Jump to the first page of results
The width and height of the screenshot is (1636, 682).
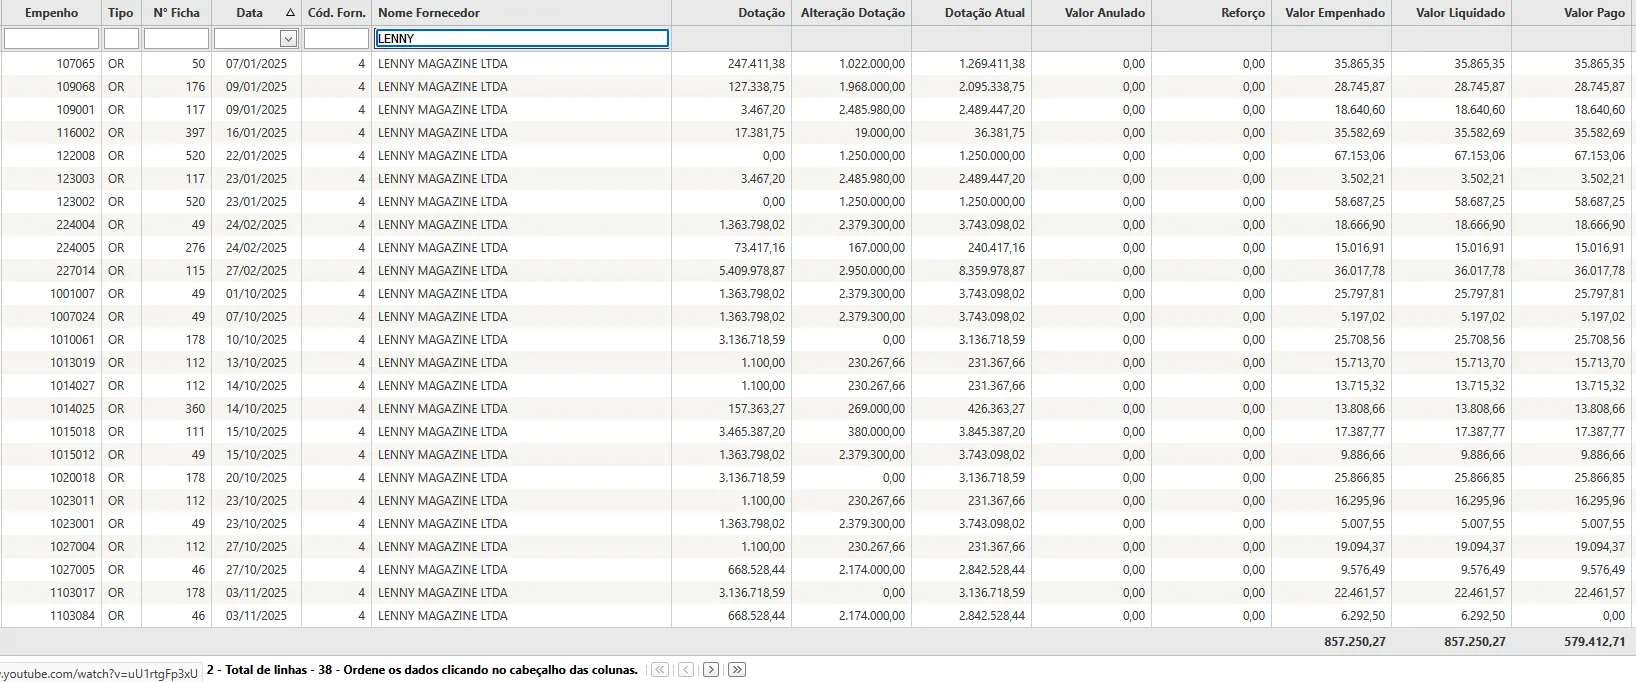click(x=660, y=670)
